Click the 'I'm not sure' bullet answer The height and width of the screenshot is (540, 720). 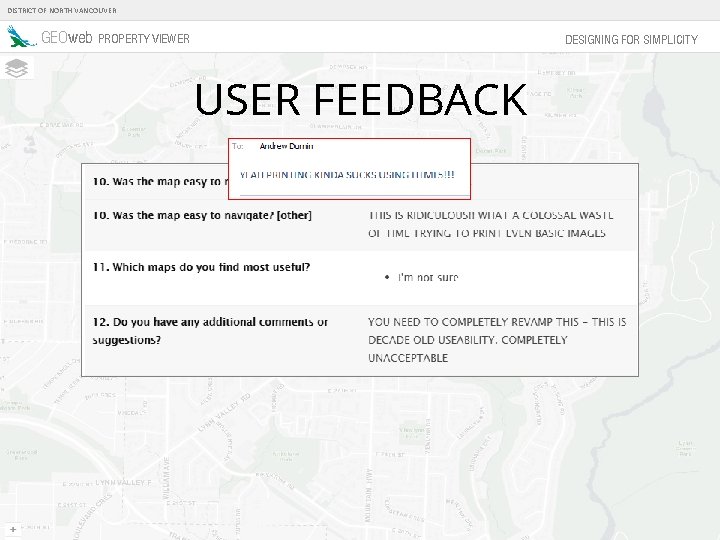click(x=428, y=277)
